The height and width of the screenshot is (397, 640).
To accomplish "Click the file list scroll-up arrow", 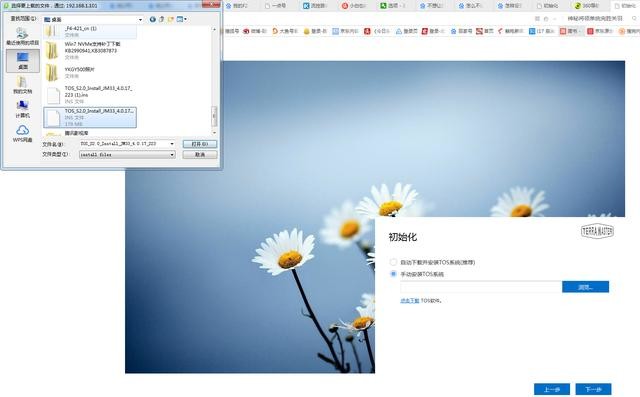I will pyautogui.click(x=214, y=29).
